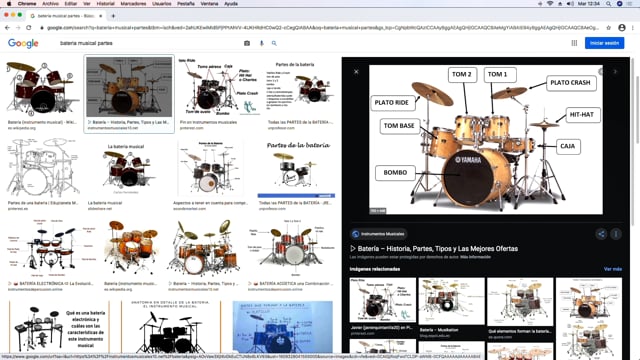Open the blue handwritten drum diagram thumbnail
The image size is (640, 360).
(282, 327)
